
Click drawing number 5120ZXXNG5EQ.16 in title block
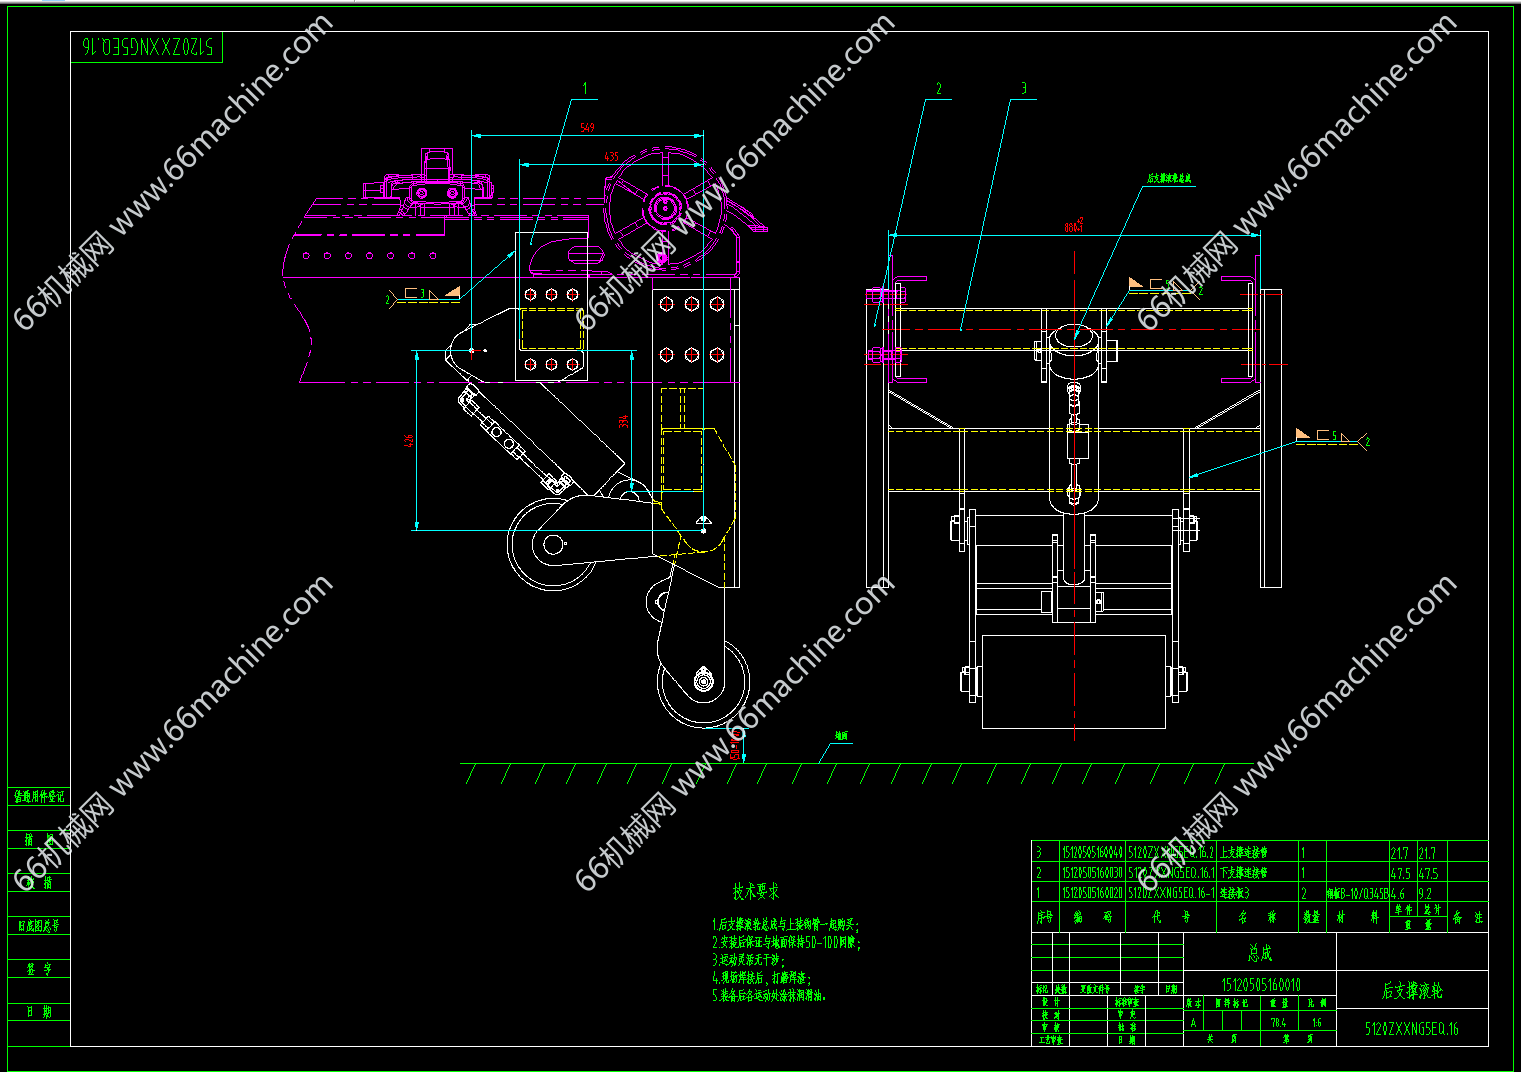[x=1412, y=1028]
